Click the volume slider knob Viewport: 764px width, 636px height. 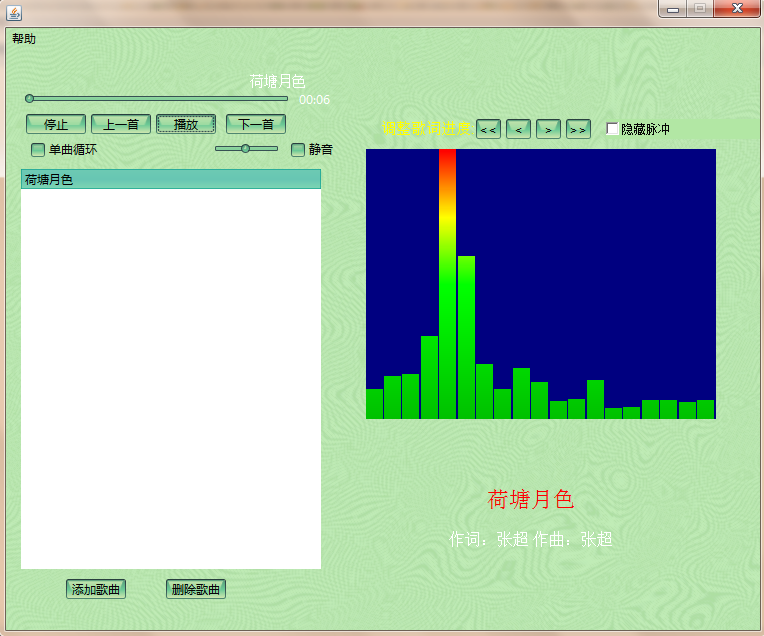(246, 148)
